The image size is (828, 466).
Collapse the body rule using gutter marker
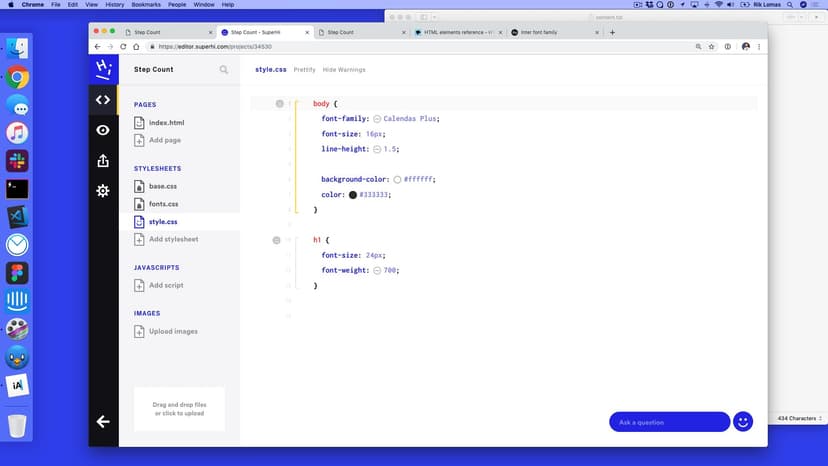[280, 104]
